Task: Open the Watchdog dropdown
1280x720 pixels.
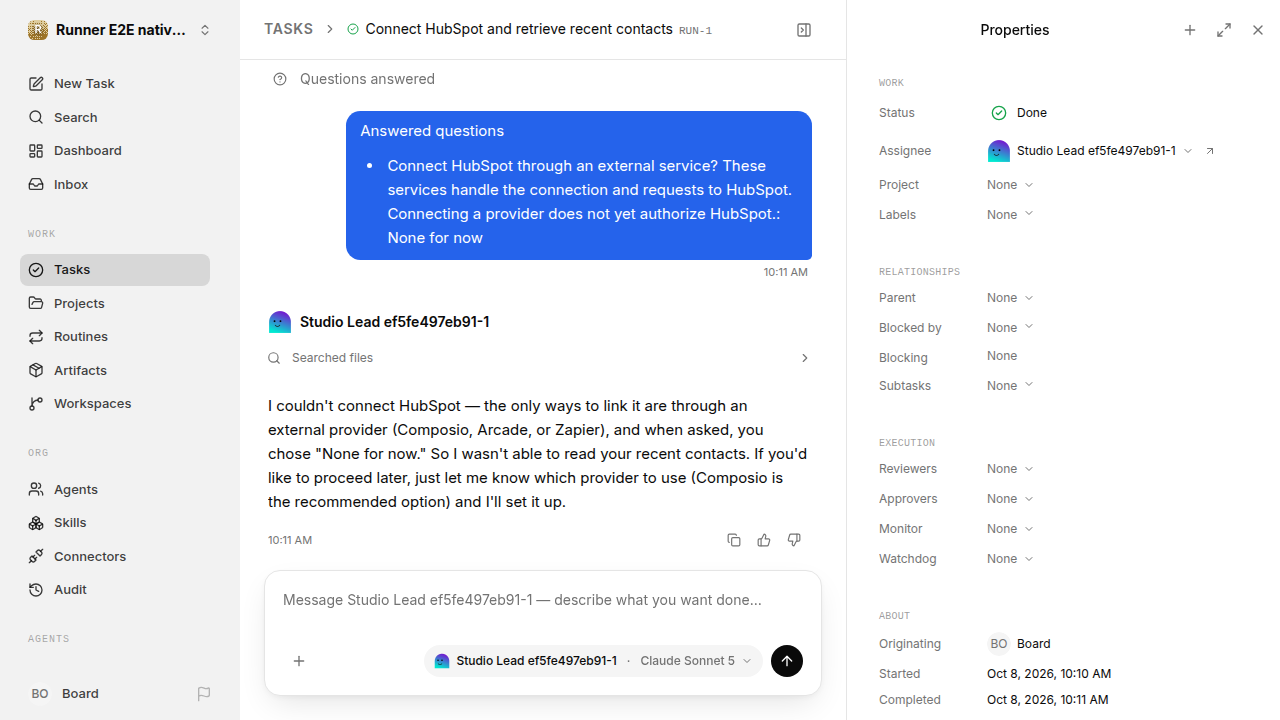Action: [1010, 559]
